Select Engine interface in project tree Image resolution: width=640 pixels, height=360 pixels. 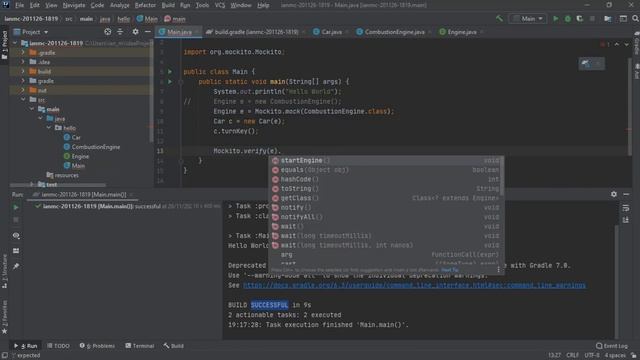pyautogui.click(x=76, y=156)
